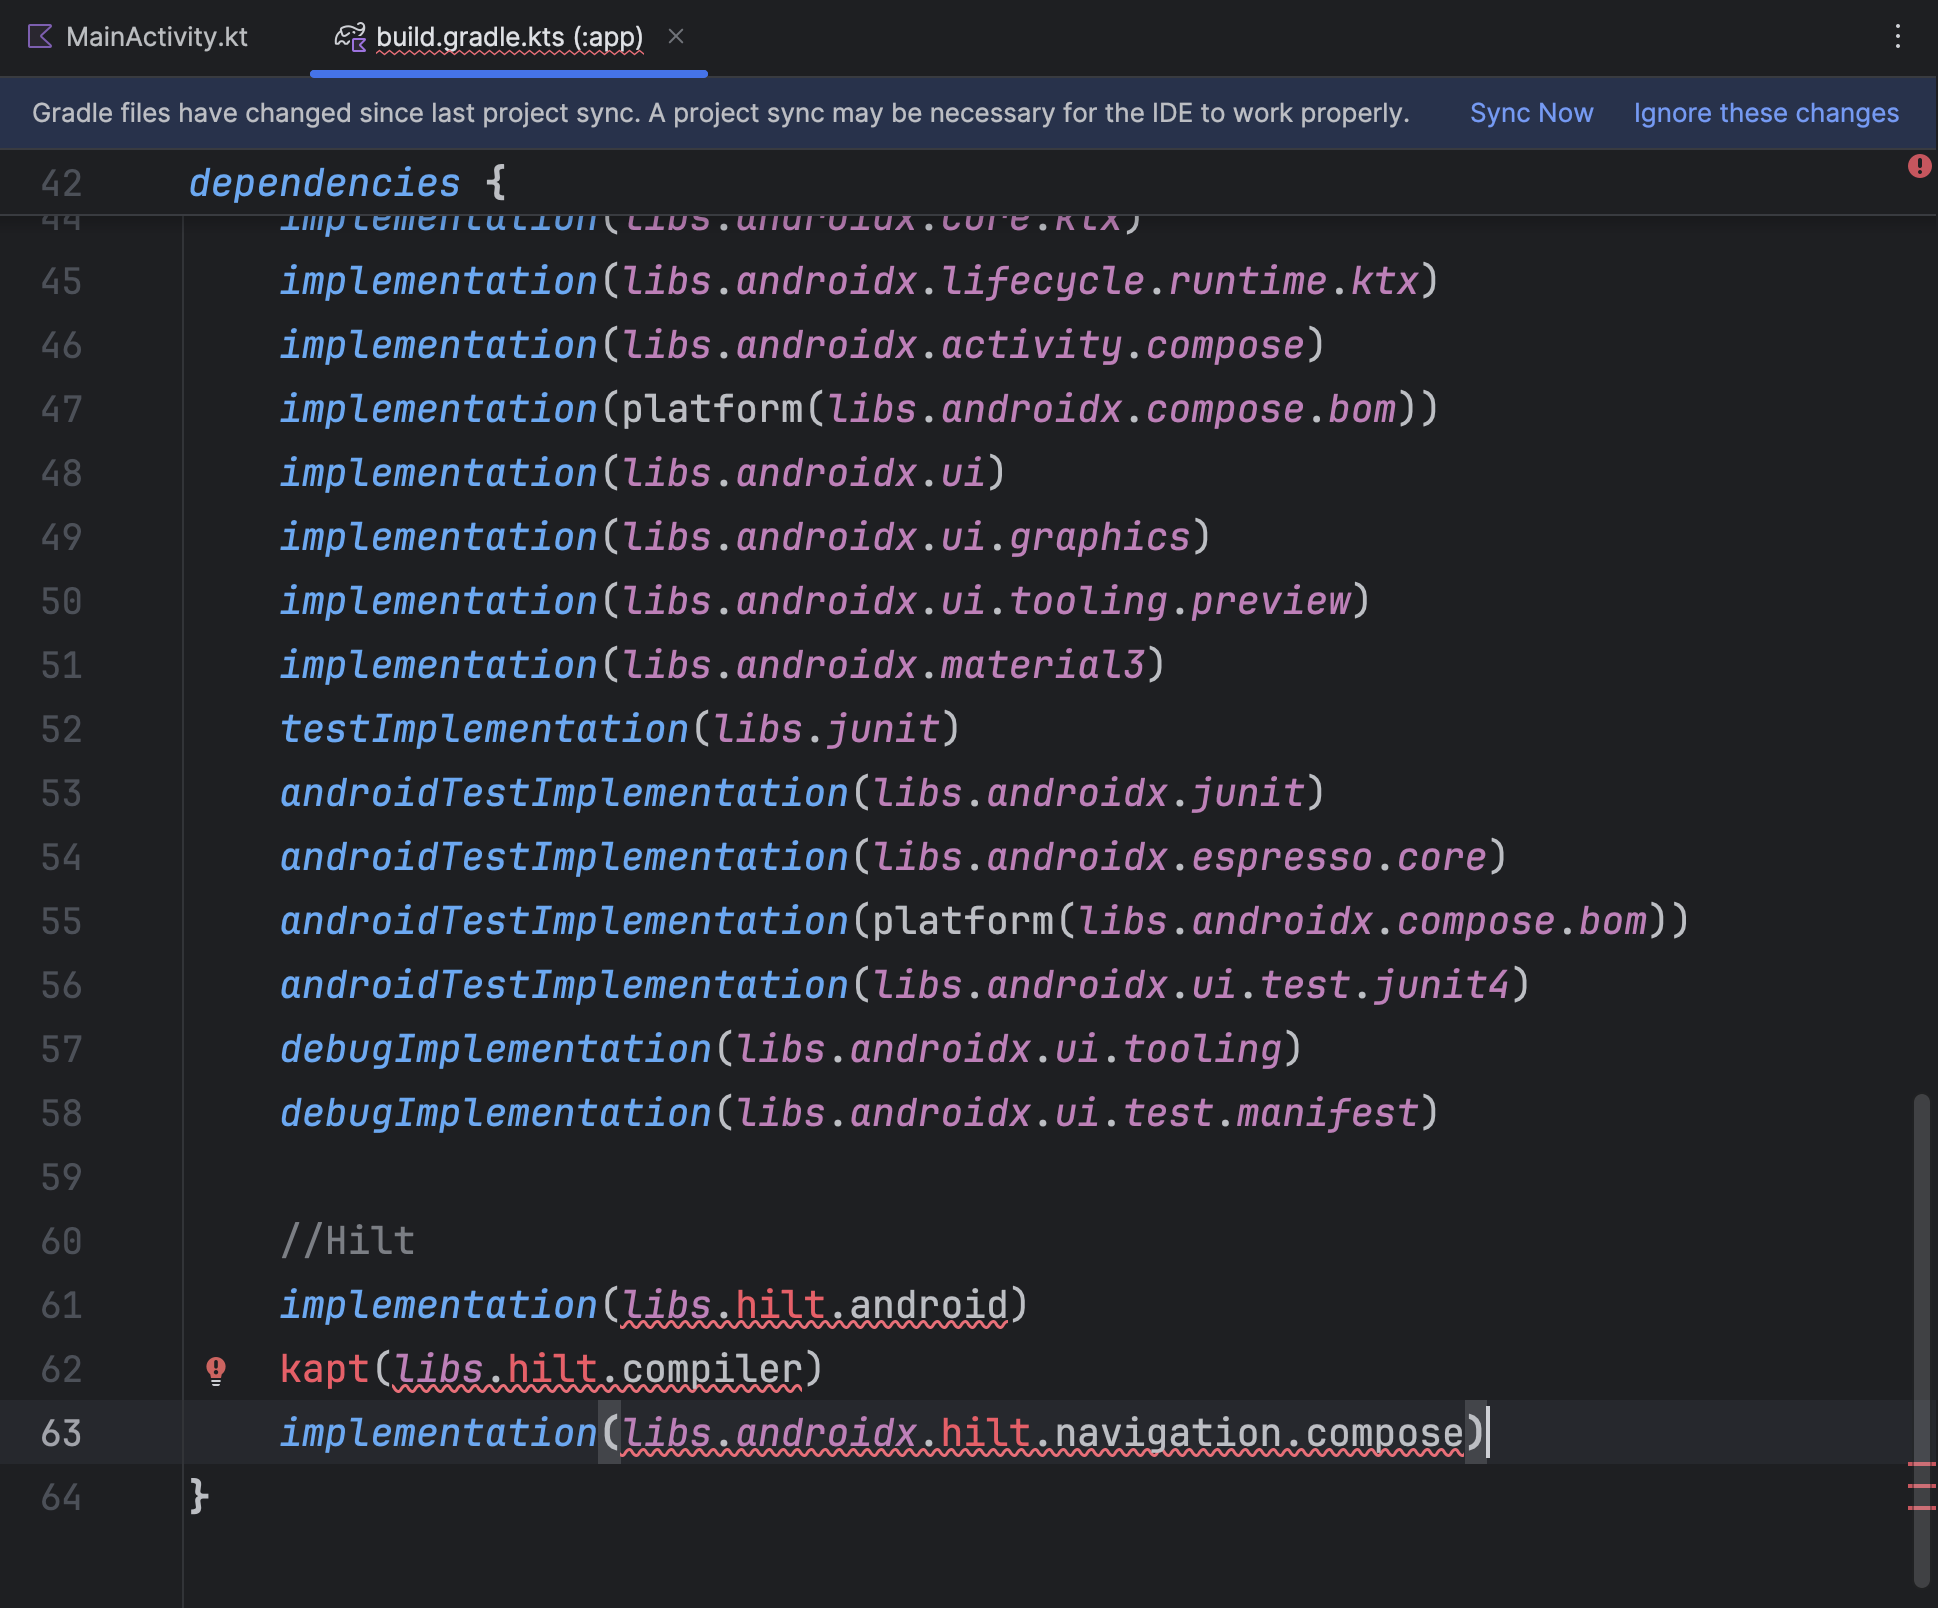This screenshot has height=1608, width=1938.
Task: Switch to the MainActivity.kt tab
Action: 156,37
